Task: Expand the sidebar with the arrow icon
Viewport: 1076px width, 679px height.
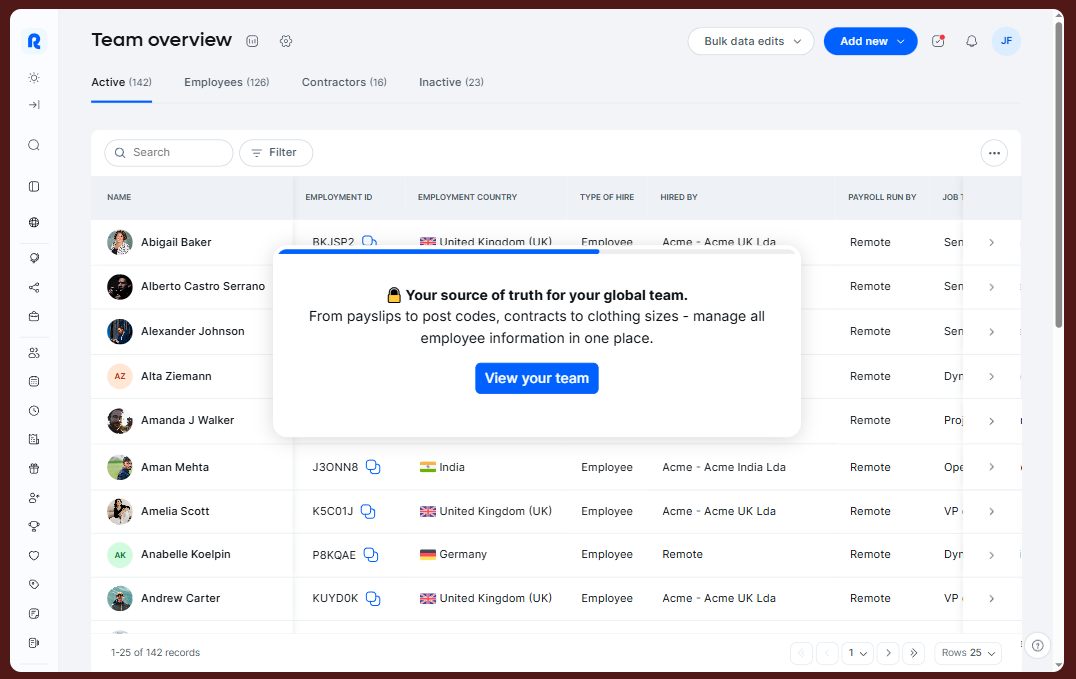Action: coord(34,105)
